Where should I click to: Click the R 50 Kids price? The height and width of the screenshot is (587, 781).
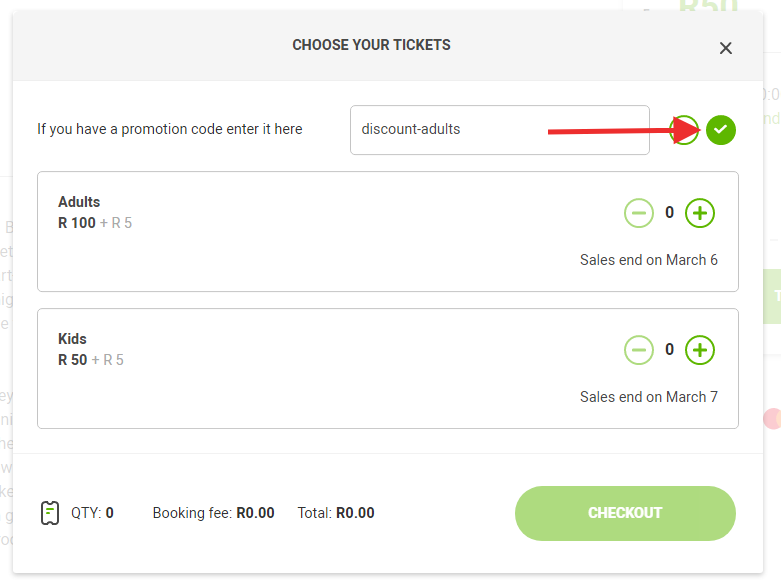[x=73, y=360]
